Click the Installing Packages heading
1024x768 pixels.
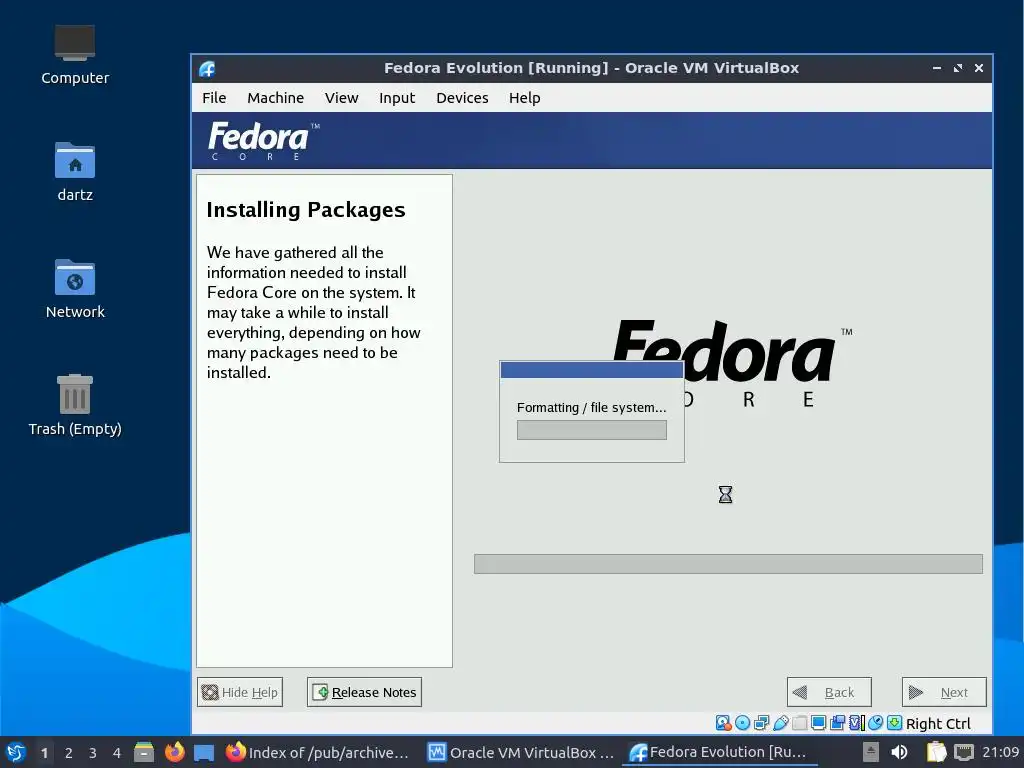point(306,210)
